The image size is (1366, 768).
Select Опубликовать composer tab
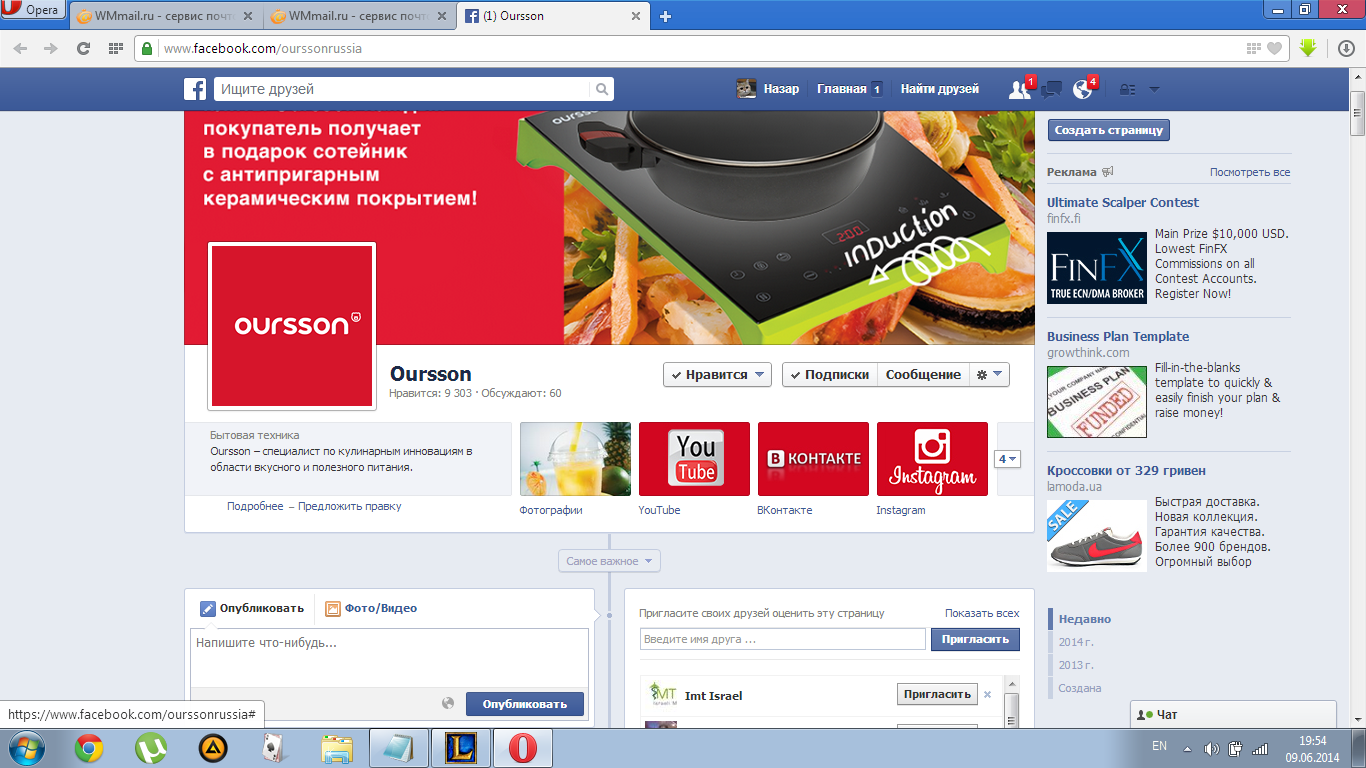coord(252,608)
